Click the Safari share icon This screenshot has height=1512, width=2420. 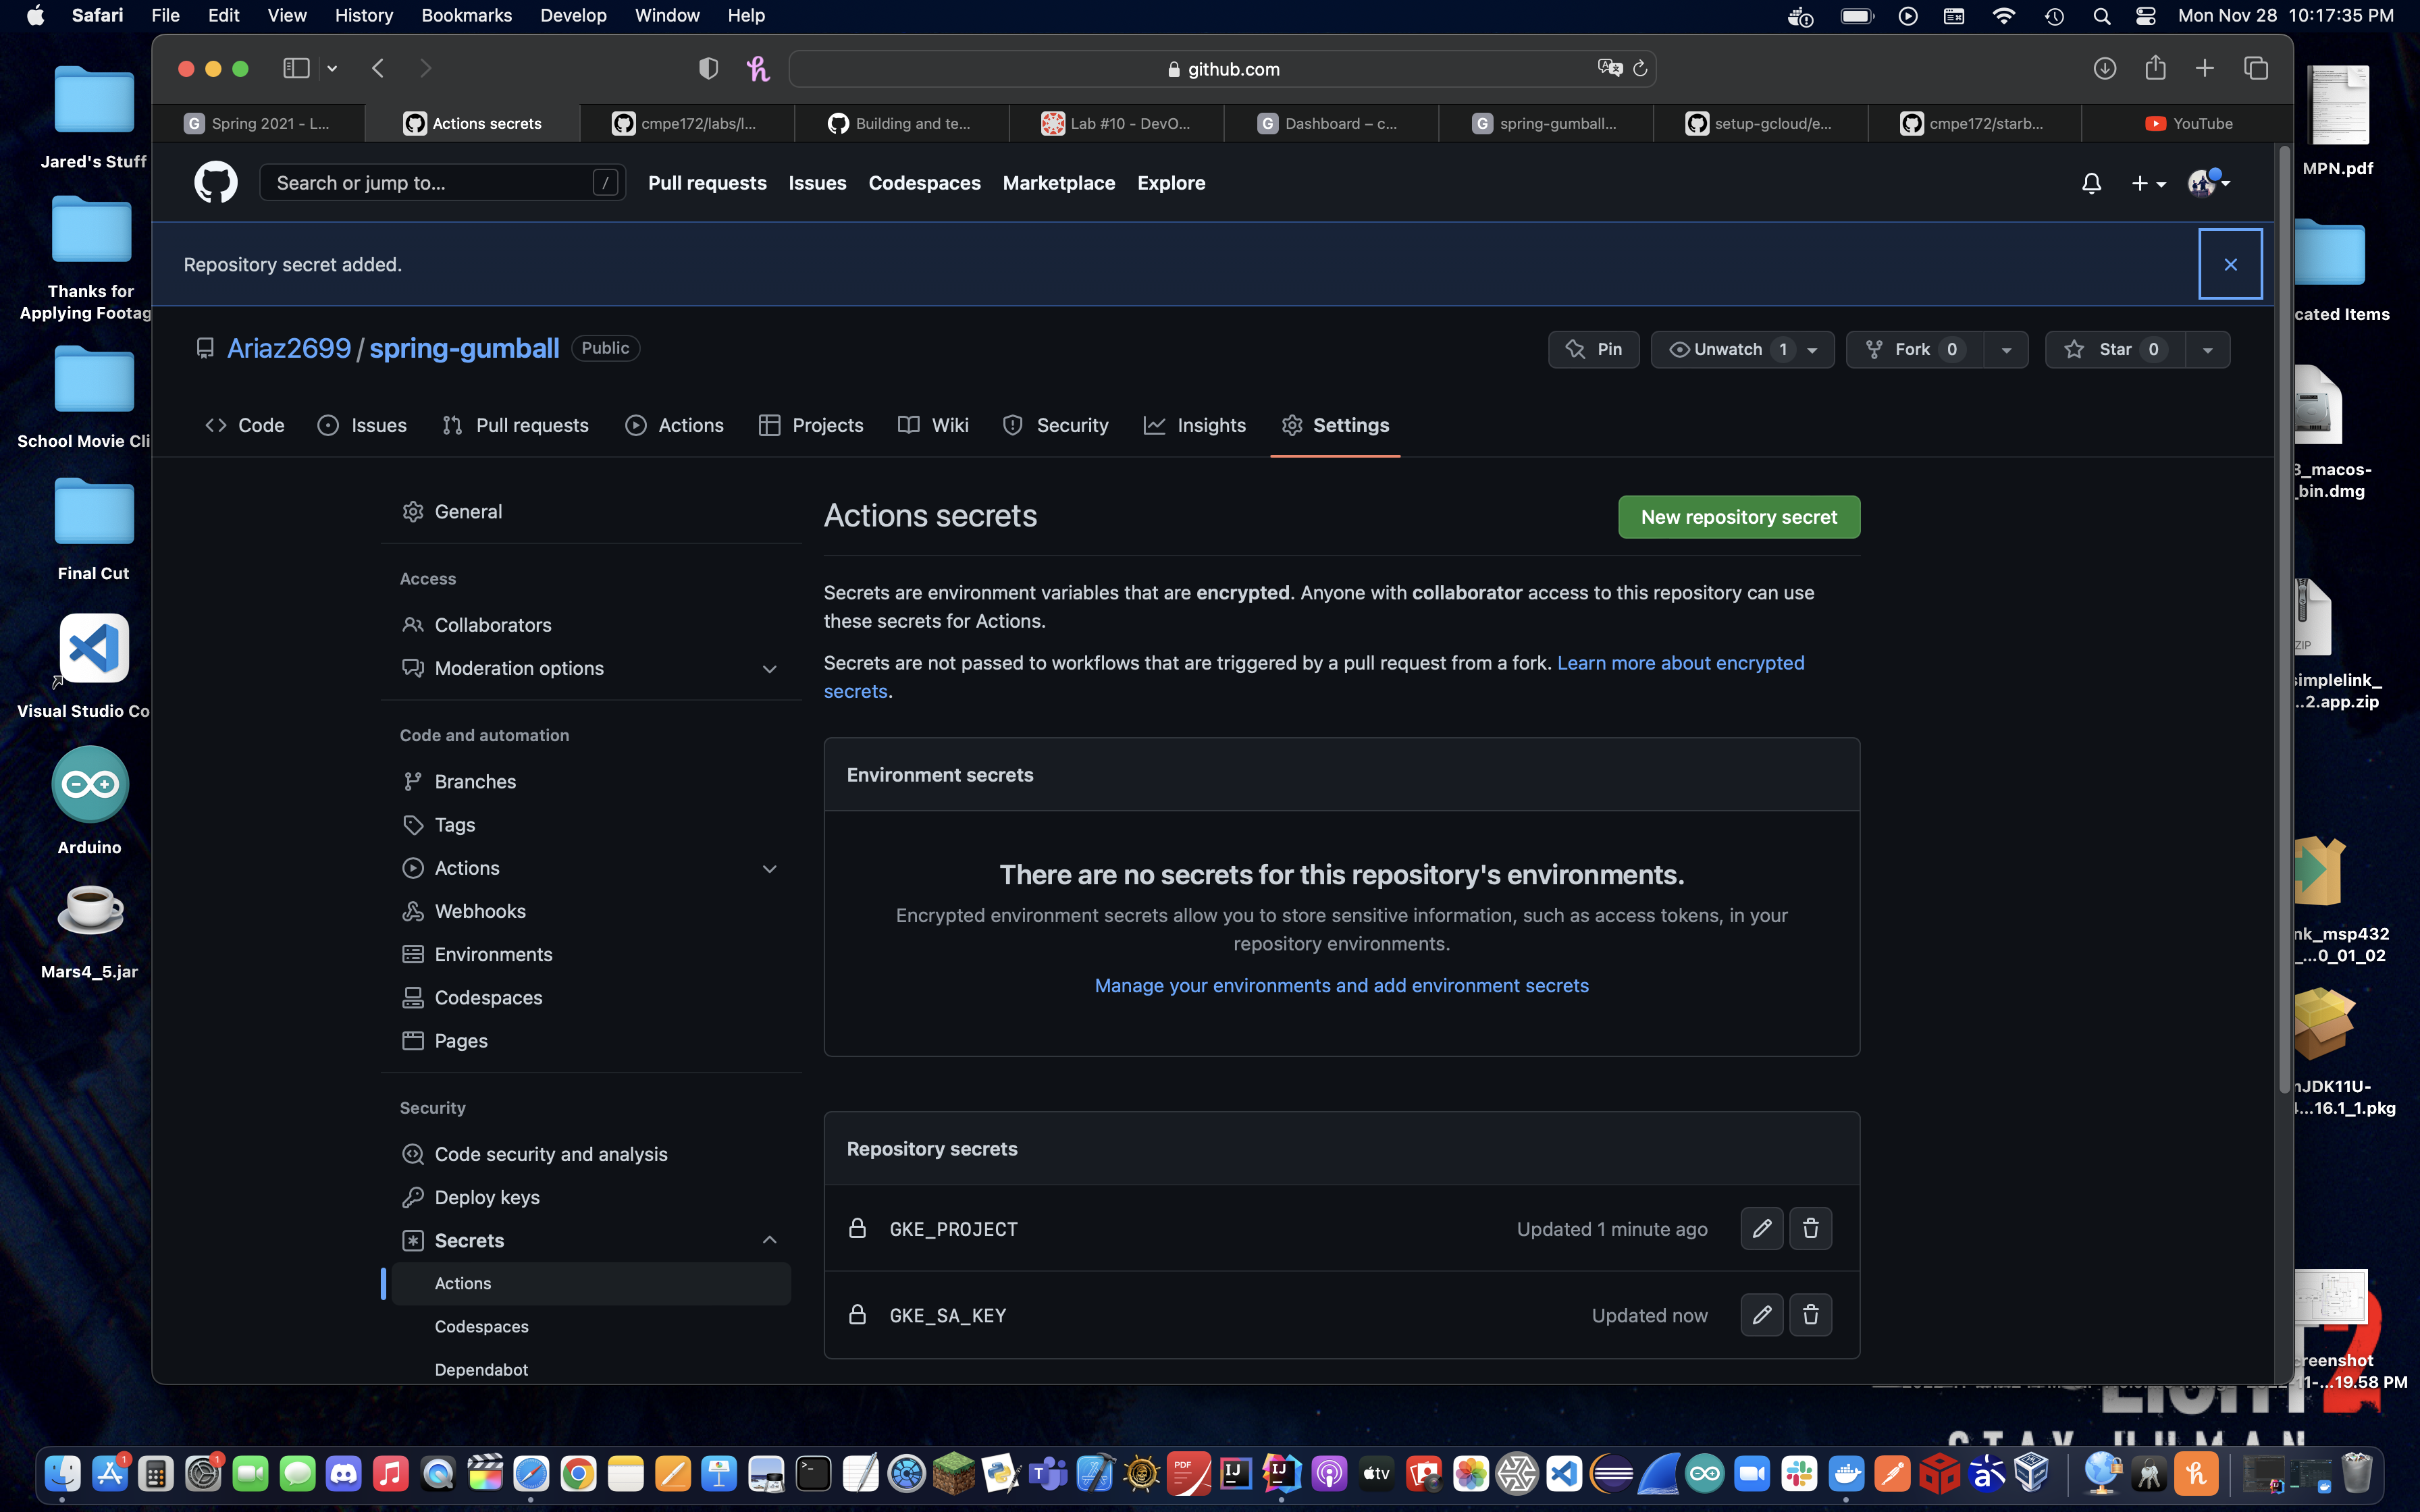coord(2155,68)
